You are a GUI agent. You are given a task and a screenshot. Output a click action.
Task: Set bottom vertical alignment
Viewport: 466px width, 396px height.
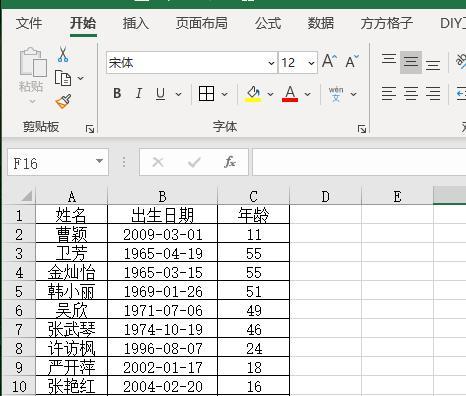(433, 65)
